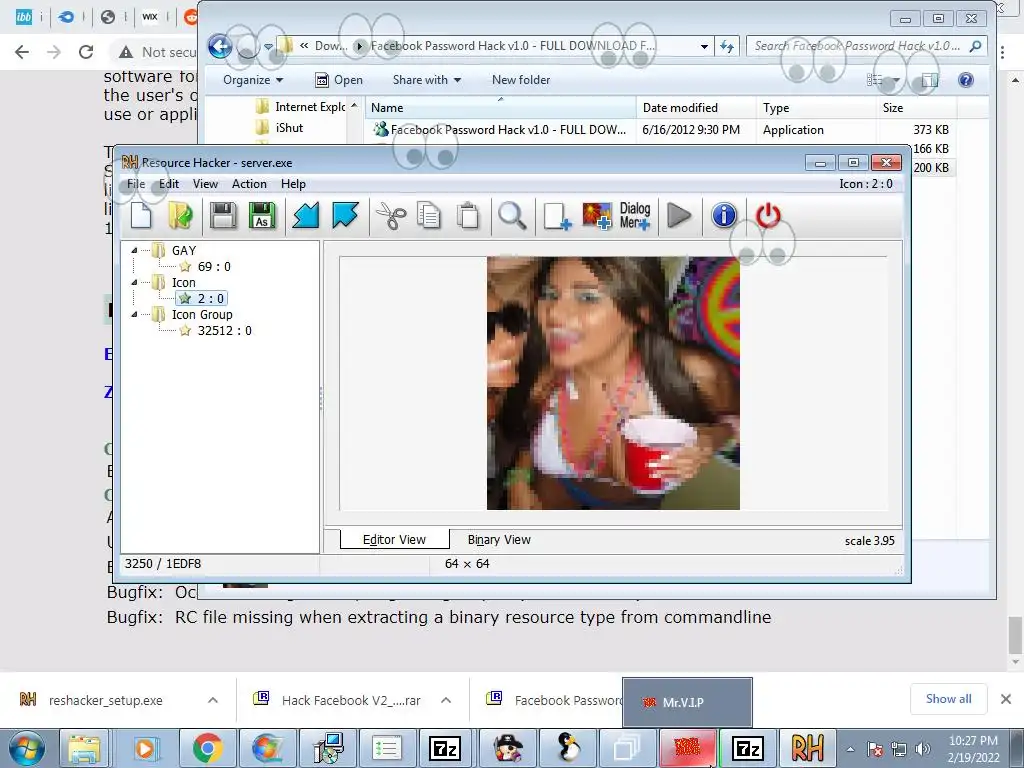Open reshacker_setup.exe download options chevron
Image resolution: width=1024 pixels, height=768 pixels.
213,700
